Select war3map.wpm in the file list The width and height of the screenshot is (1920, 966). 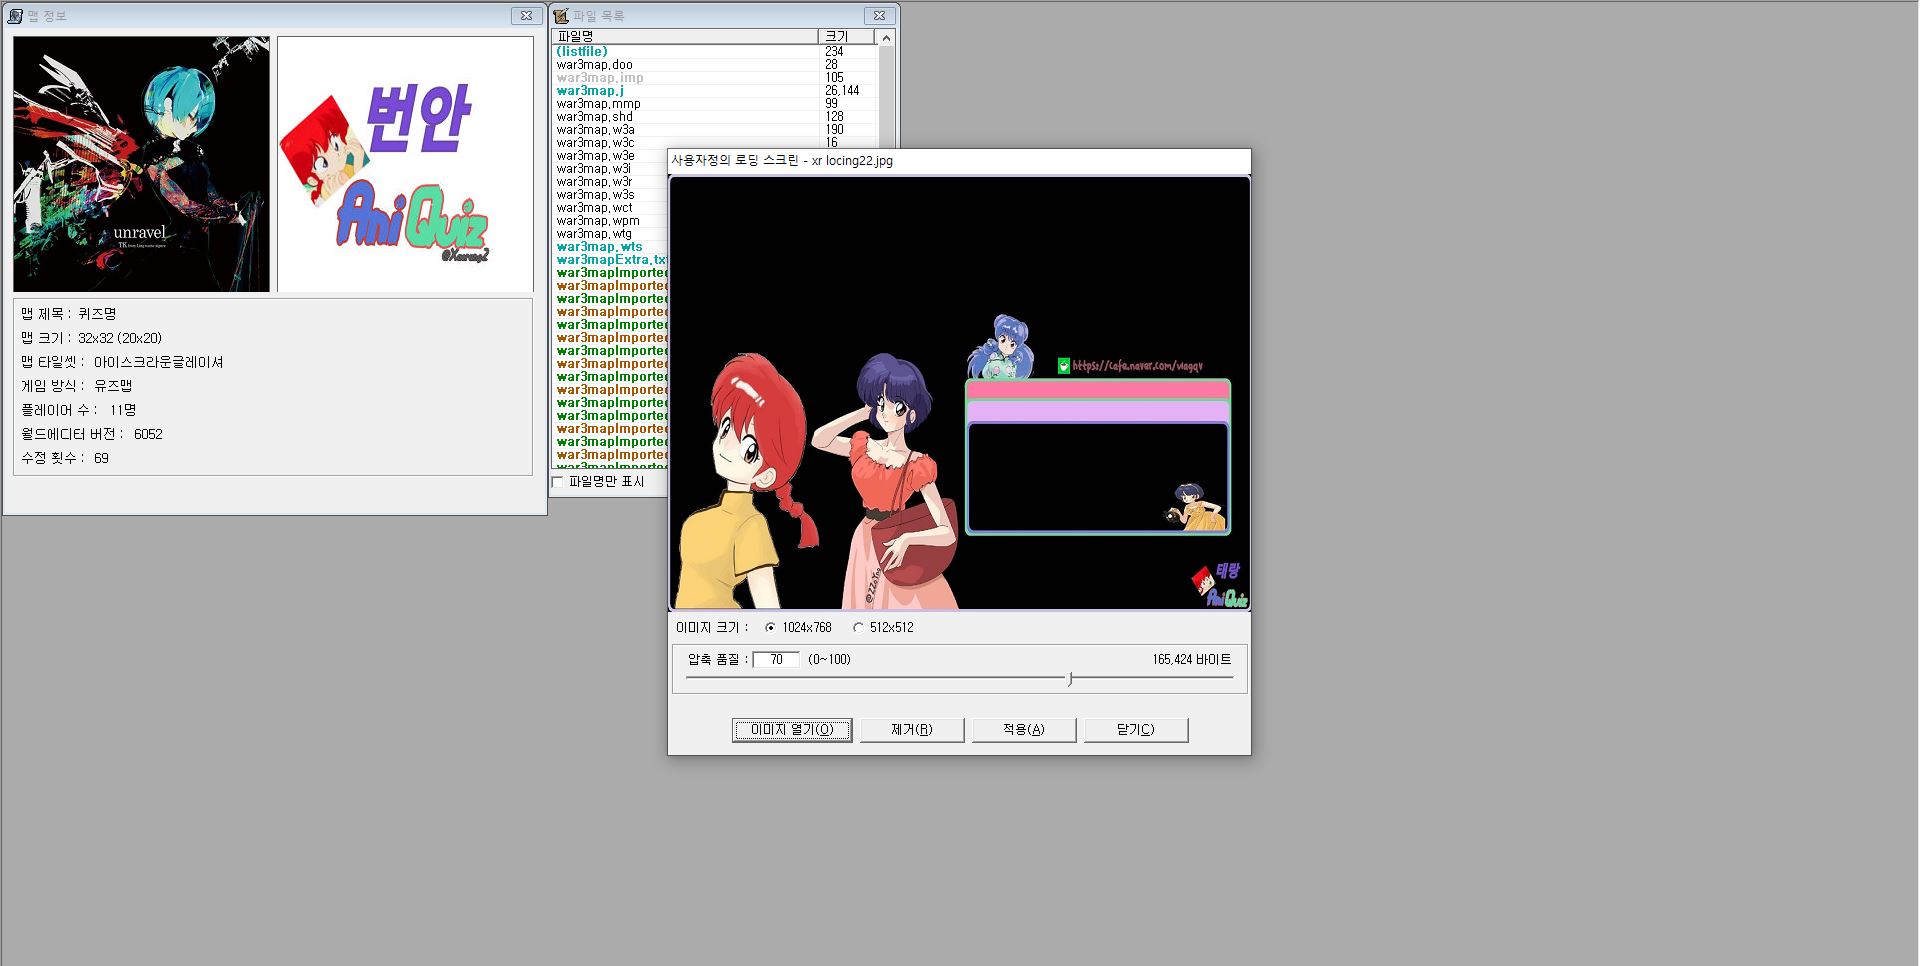tap(598, 221)
